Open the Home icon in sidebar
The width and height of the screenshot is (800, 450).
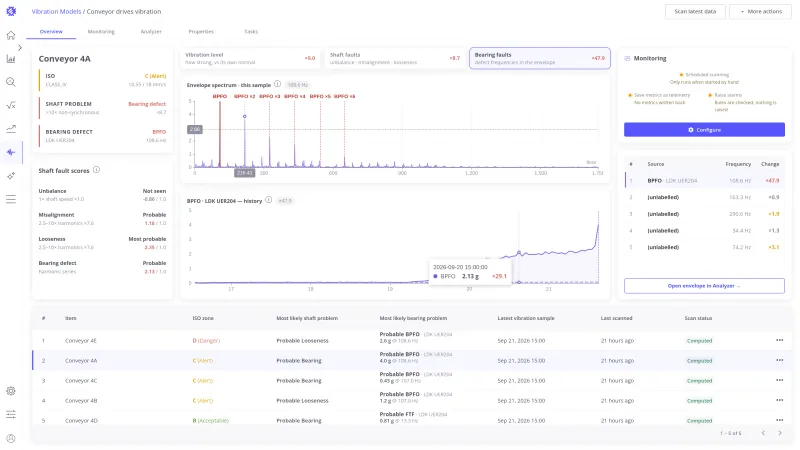pyautogui.click(x=11, y=35)
